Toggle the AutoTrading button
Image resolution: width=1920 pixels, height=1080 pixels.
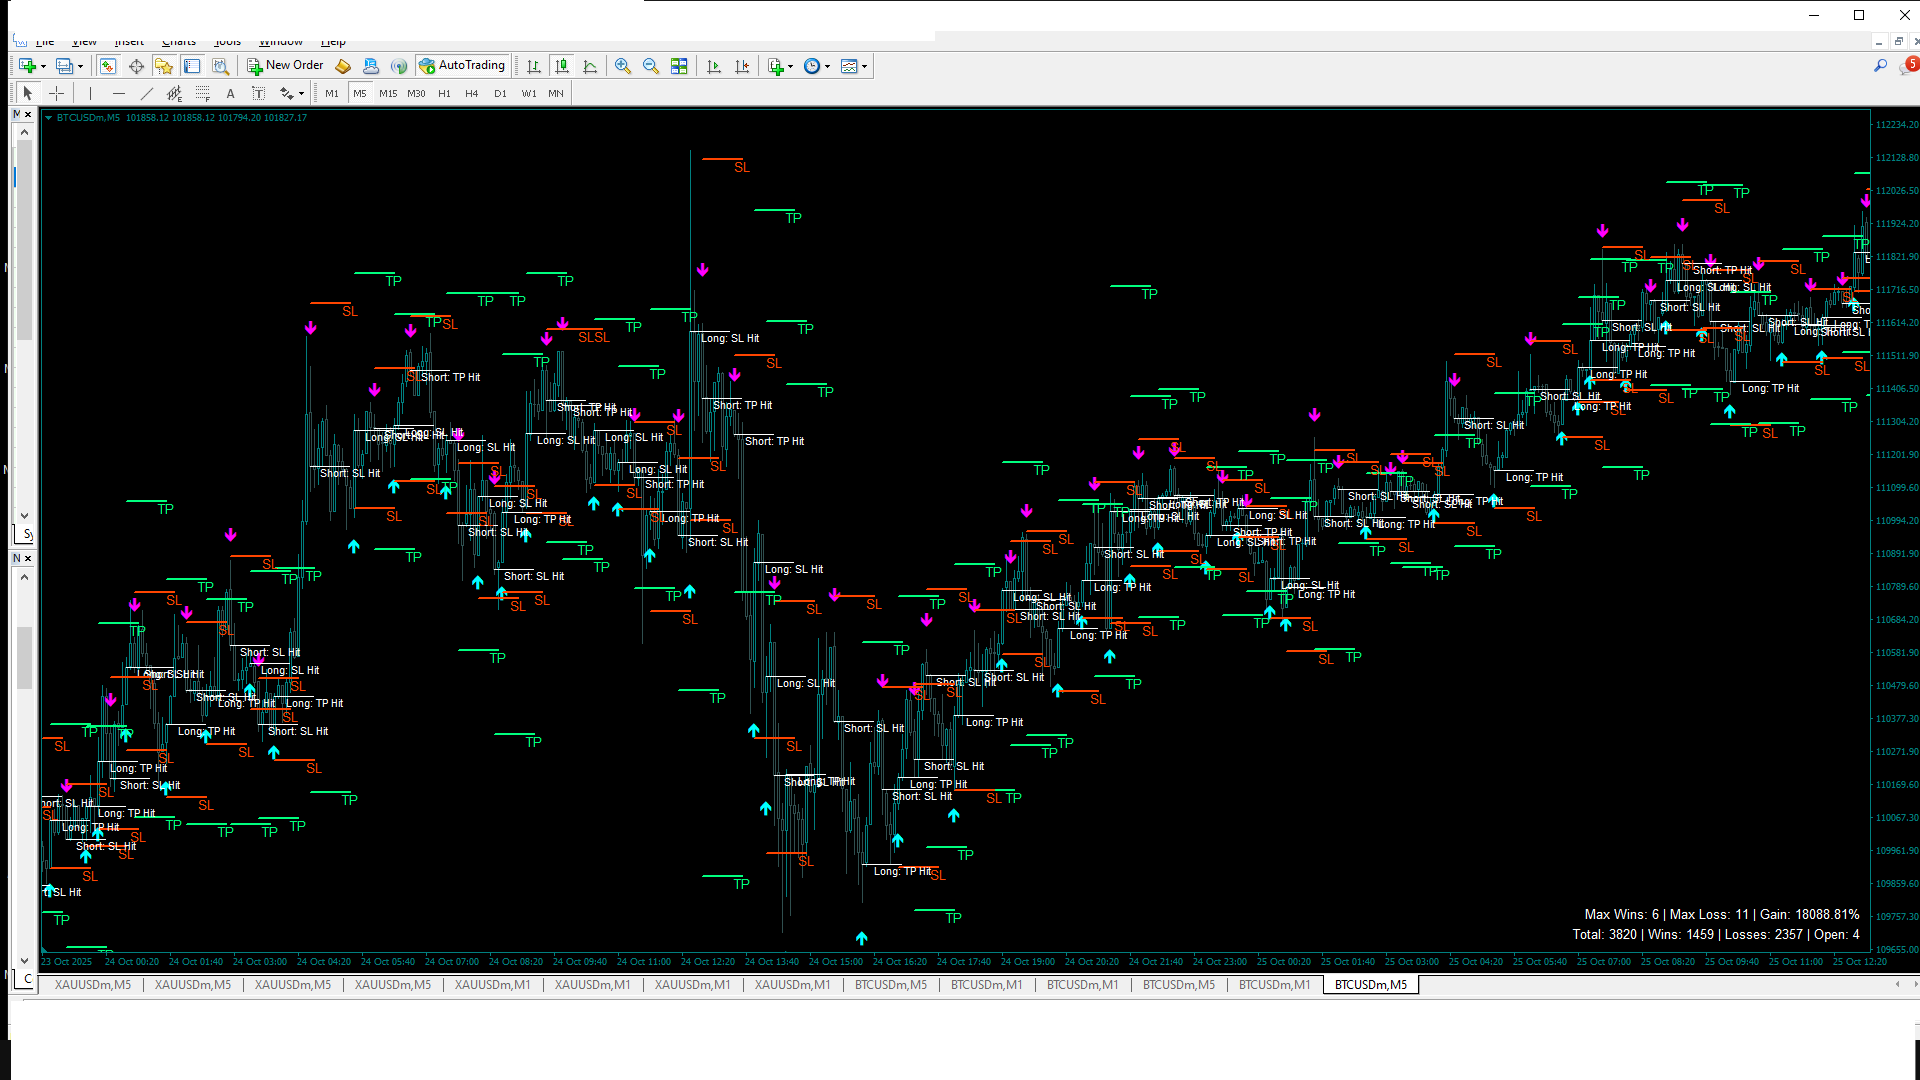[462, 66]
